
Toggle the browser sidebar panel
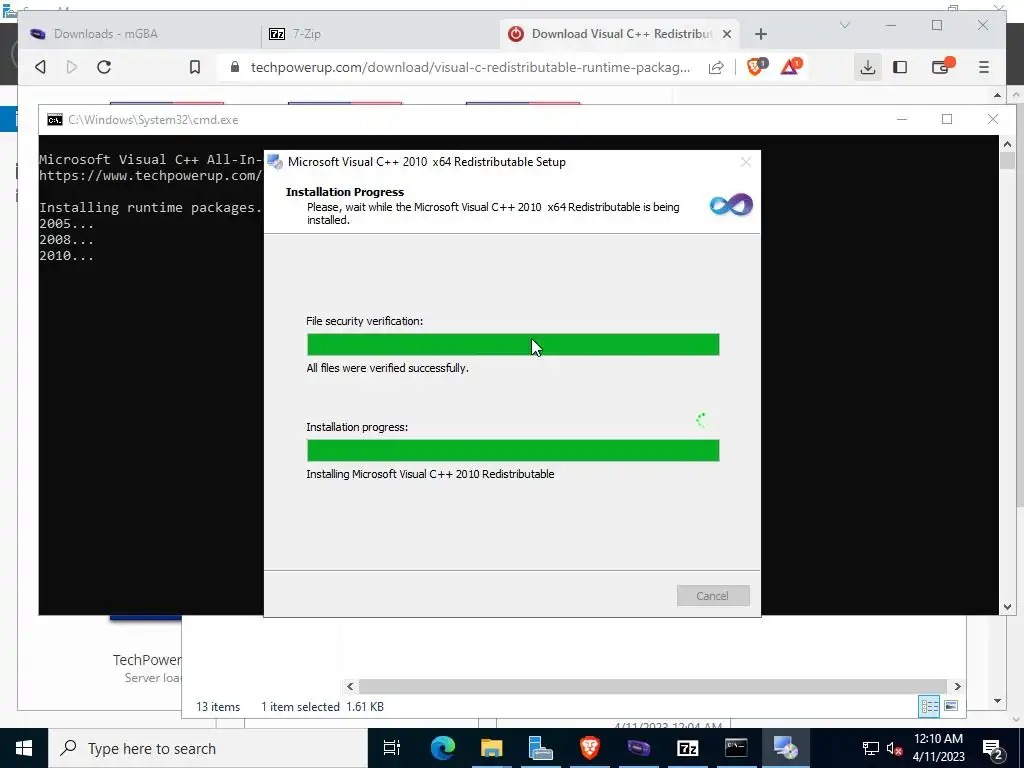coord(900,67)
